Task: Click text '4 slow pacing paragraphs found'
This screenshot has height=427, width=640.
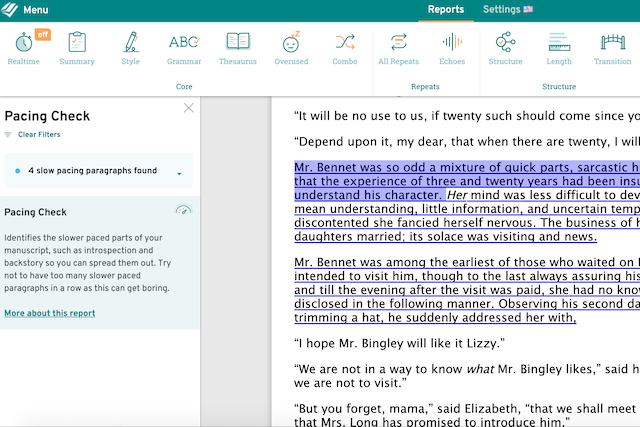Action: (x=93, y=171)
